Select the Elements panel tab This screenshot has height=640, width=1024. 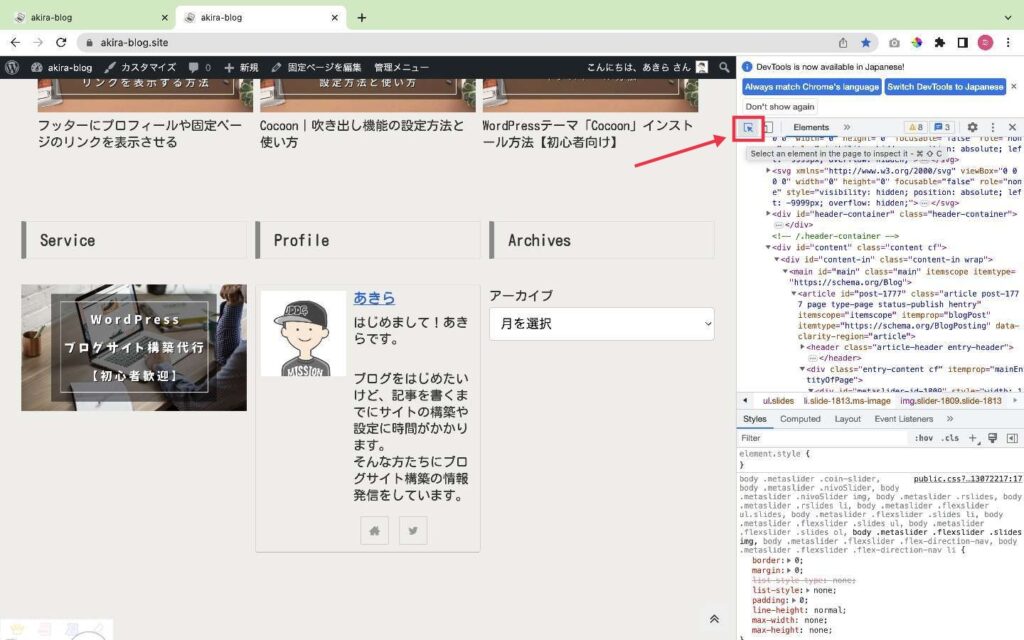click(x=811, y=127)
